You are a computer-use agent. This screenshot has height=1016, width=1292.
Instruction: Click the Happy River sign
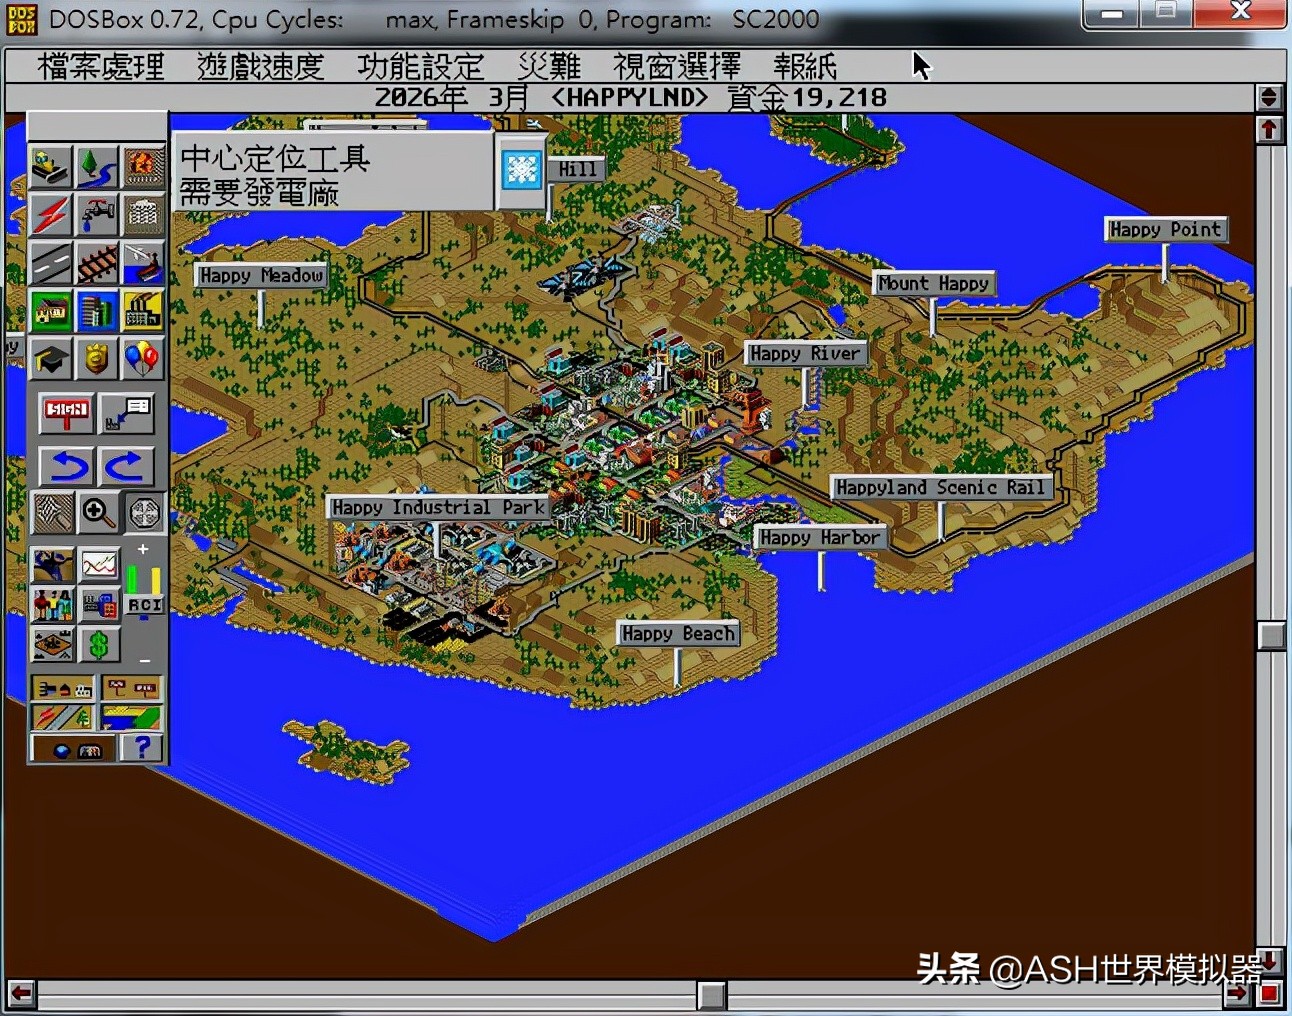pyautogui.click(x=805, y=353)
